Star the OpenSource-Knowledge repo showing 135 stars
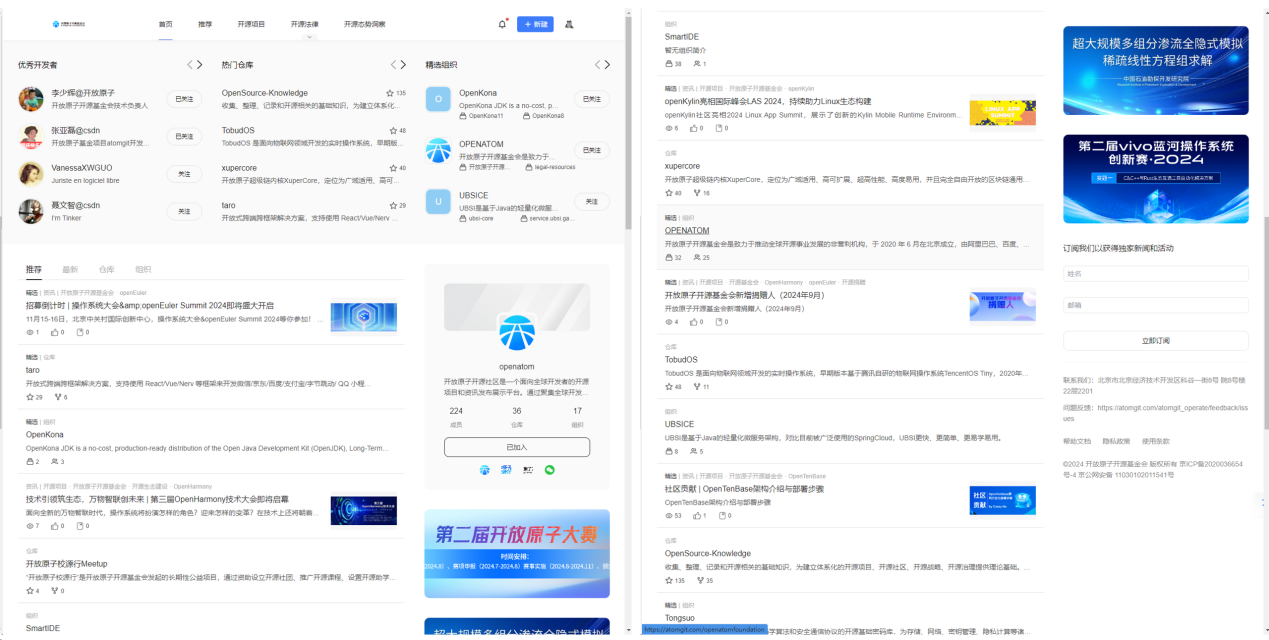1269x640 pixels. point(391,93)
